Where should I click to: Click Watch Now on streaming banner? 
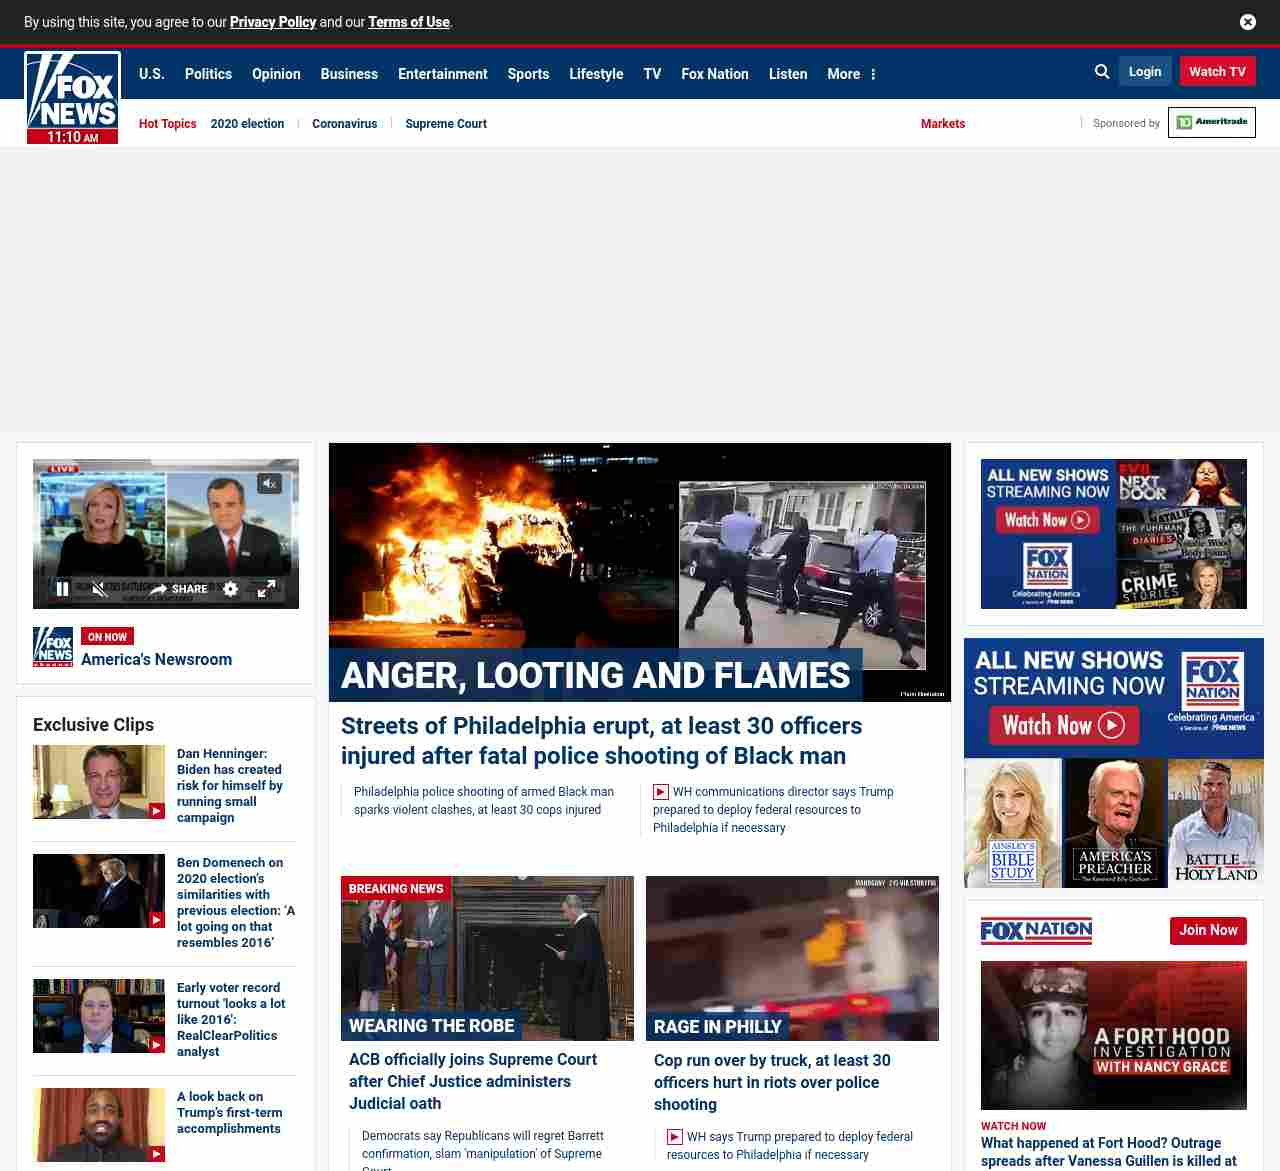[1063, 725]
